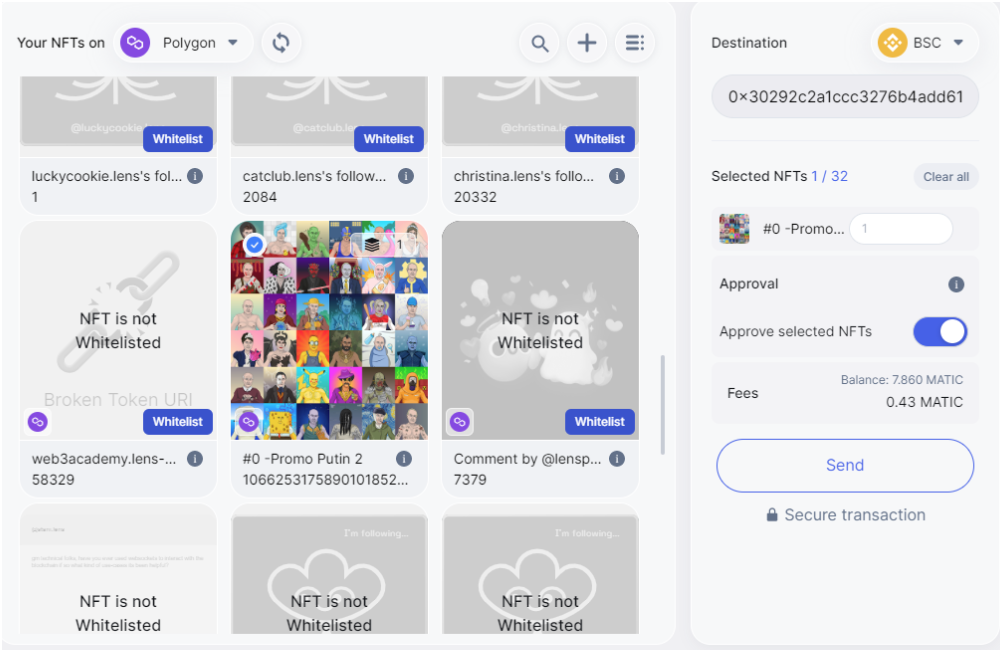Click the Promo Putin 2 NFT image
The height and width of the screenshot is (658, 1004).
click(x=329, y=331)
